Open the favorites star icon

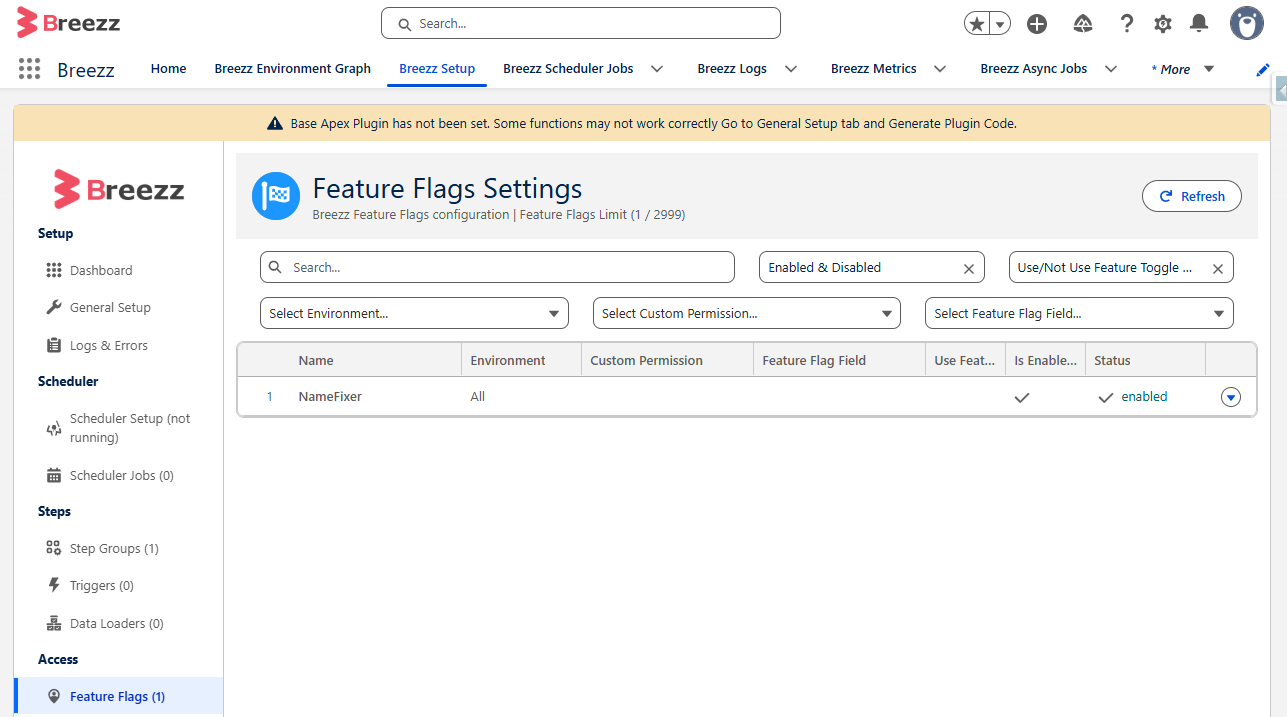click(x=976, y=24)
